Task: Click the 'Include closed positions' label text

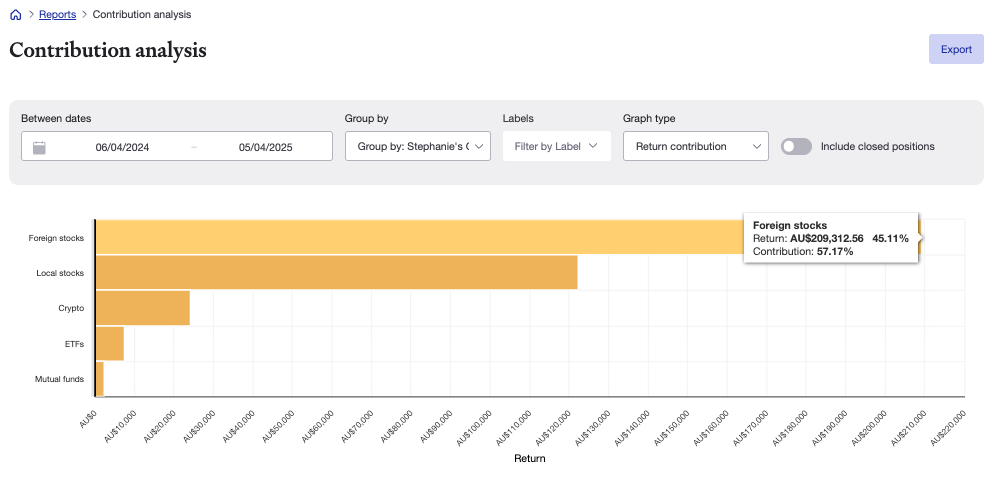Action: [878, 147]
